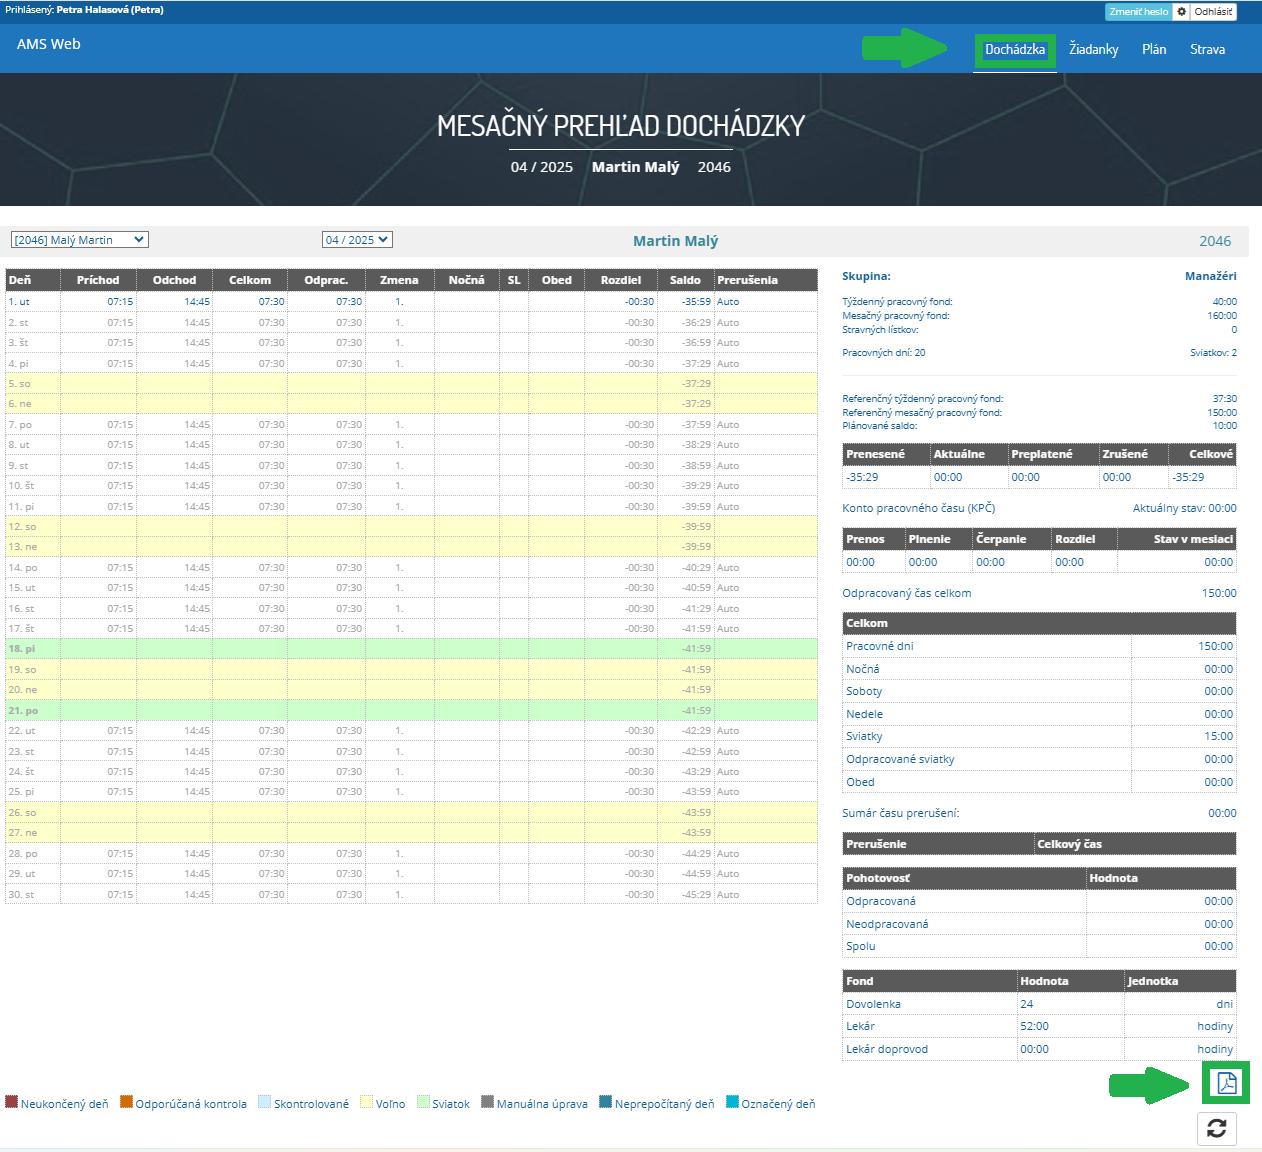Open settings via the gear icon
The width and height of the screenshot is (1262, 1152).
pos(1181,12)
